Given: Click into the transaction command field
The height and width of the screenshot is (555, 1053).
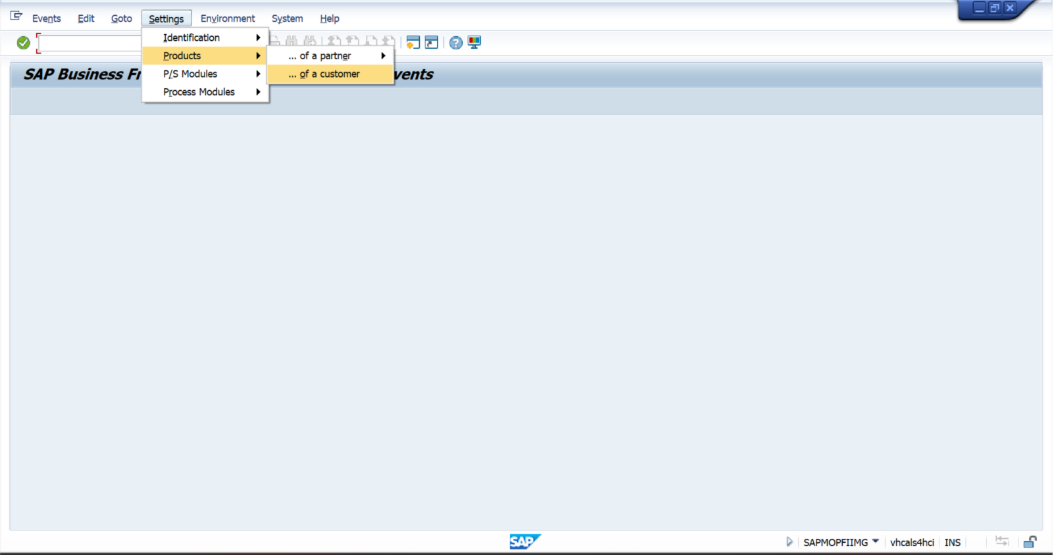Looking at the screenshot, I should pyautogui.click(x=90, y=43).
